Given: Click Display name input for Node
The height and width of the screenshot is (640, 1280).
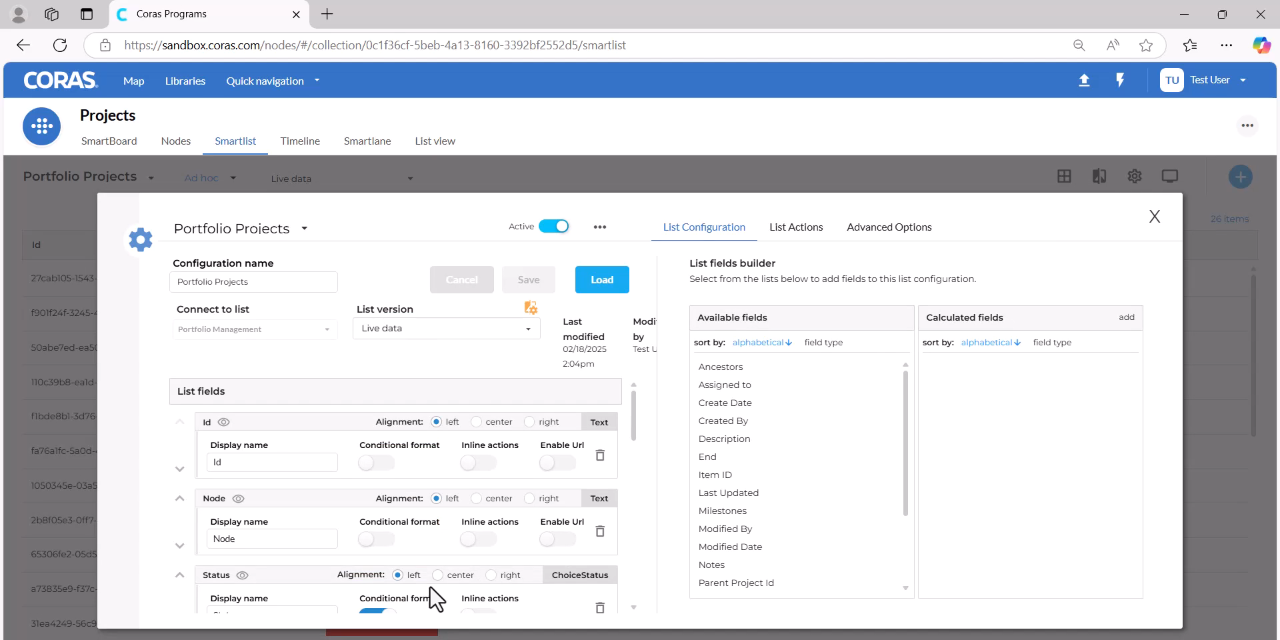Looking at the screenshot, I should tap(272, 538).
